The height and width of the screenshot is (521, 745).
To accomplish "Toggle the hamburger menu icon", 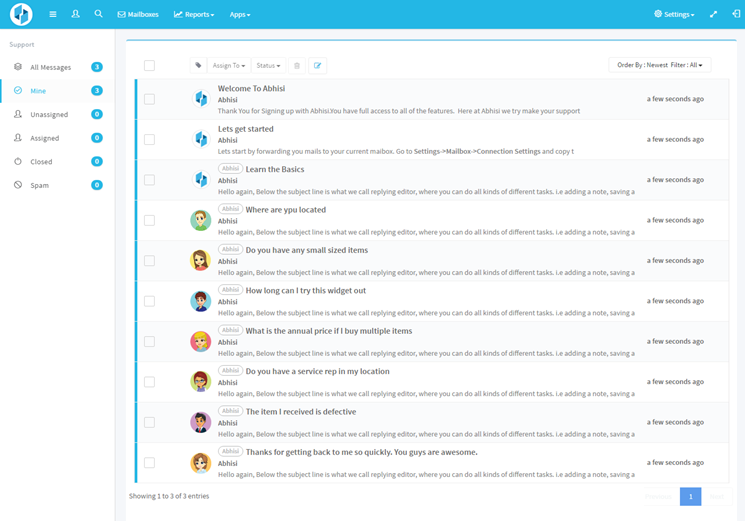I will tap(53, 14).
